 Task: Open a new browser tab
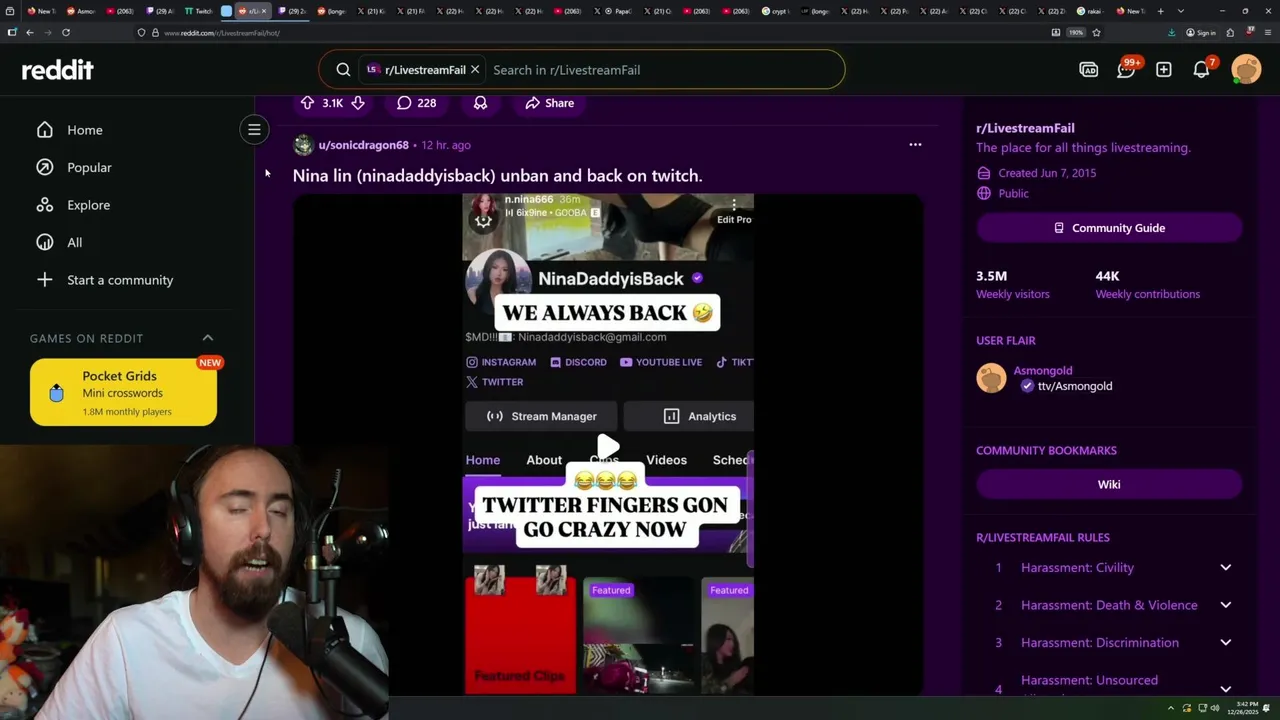1160,11
